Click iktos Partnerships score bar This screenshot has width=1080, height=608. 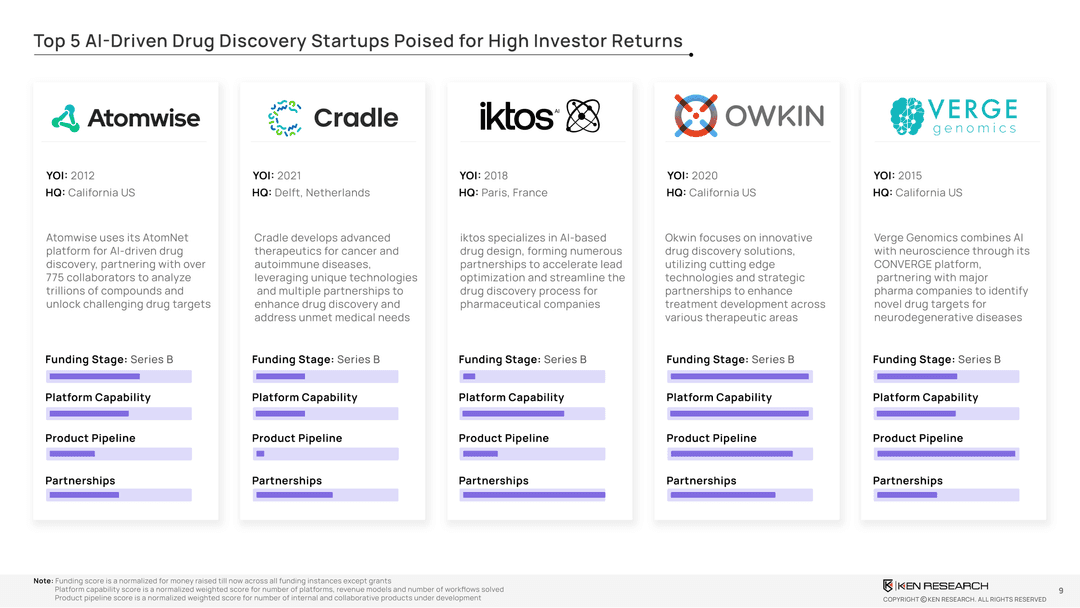[x=533, y=495]
